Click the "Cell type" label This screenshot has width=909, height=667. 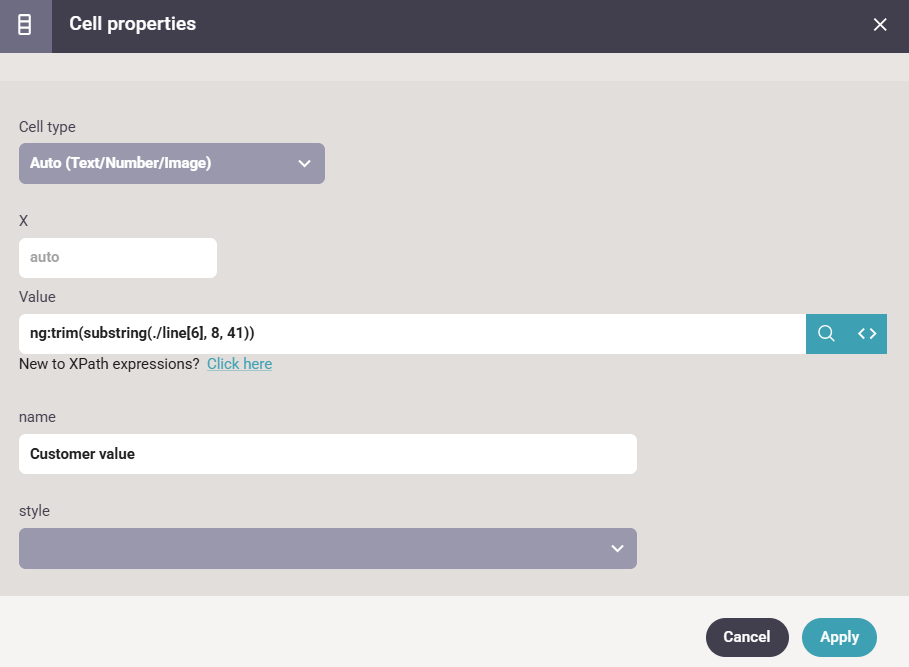47,127
